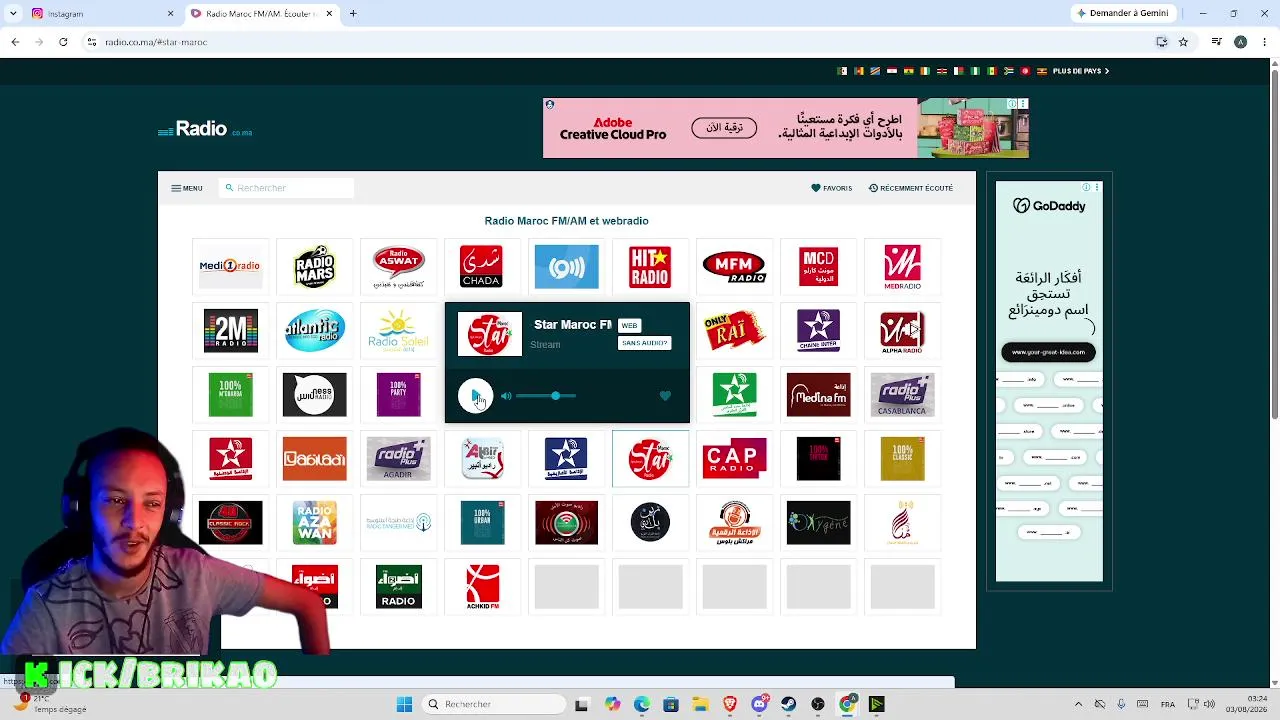Open the Medi1 Radio station

click(x=230, y=266)
